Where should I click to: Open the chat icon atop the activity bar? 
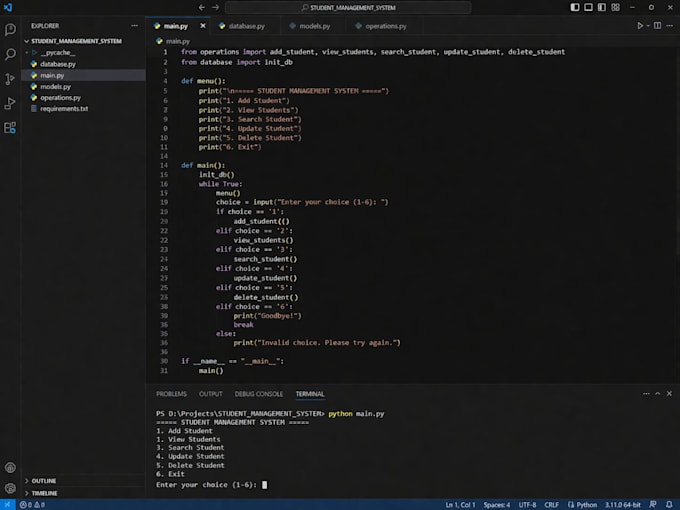[x=10, y=29]
